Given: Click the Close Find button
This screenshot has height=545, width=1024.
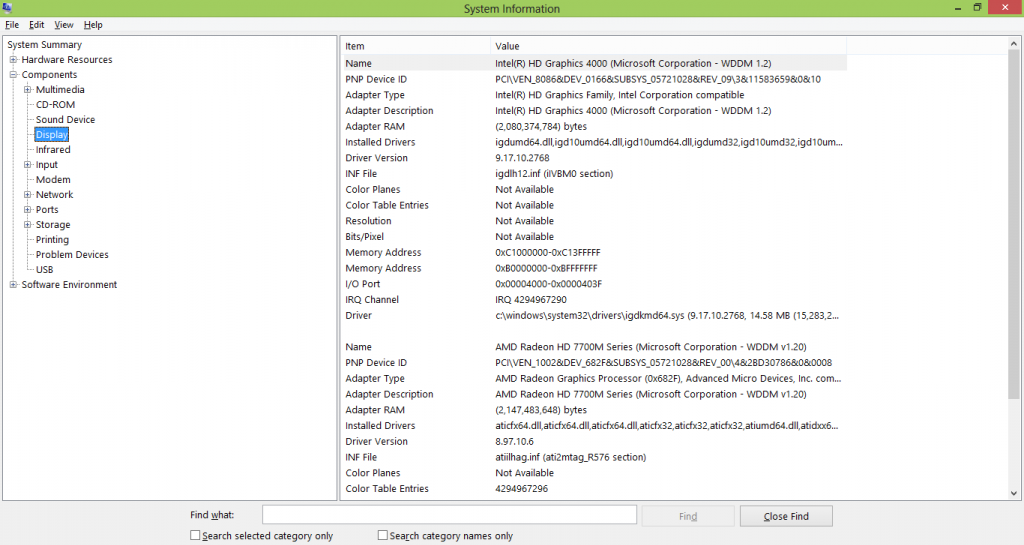Looking at the screenshot, I should coord(786,516).
